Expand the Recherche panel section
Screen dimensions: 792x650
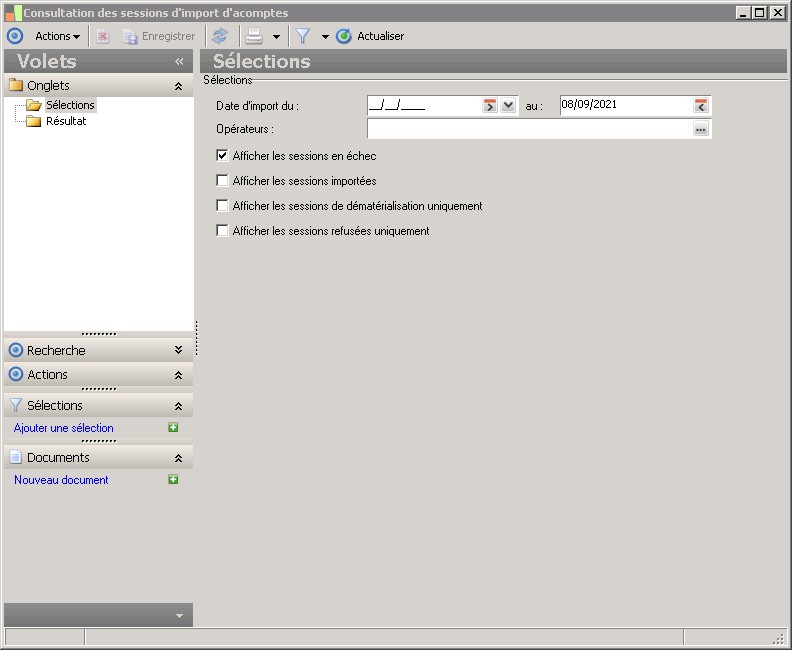(178, 350)
